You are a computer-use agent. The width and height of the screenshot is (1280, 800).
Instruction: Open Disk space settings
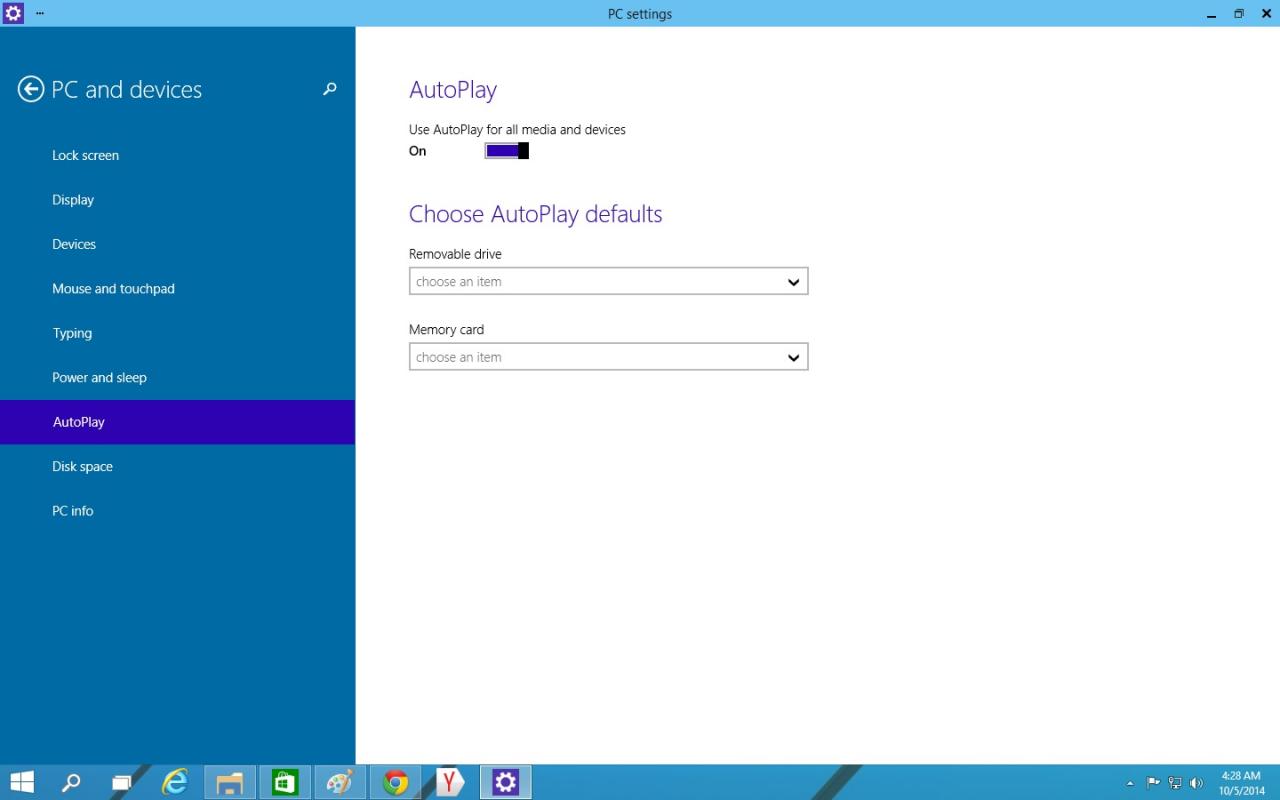point(177,466)
